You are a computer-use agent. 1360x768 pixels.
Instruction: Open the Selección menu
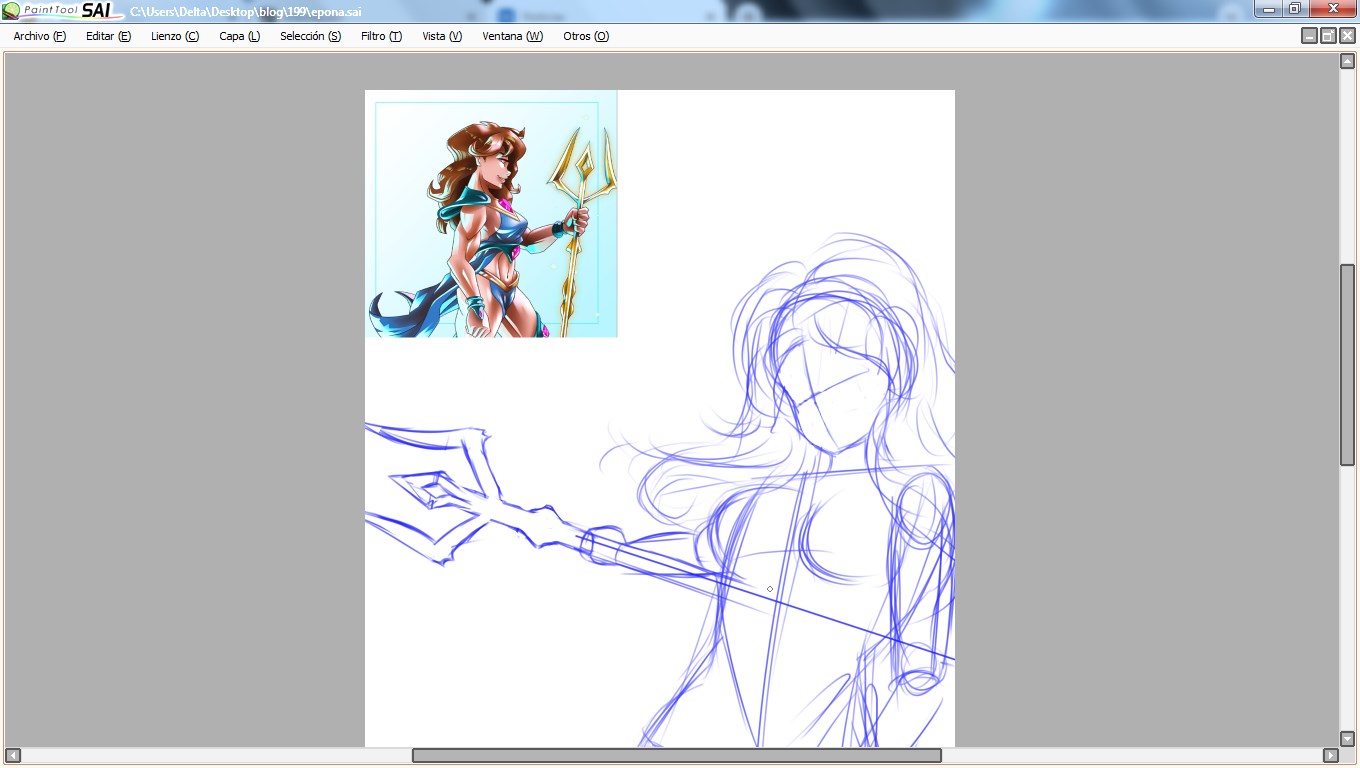click(x=310, y=36)
